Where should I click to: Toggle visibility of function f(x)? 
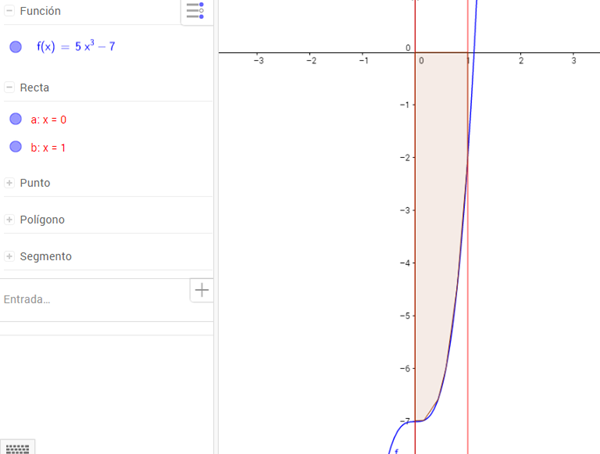[16, 47]
